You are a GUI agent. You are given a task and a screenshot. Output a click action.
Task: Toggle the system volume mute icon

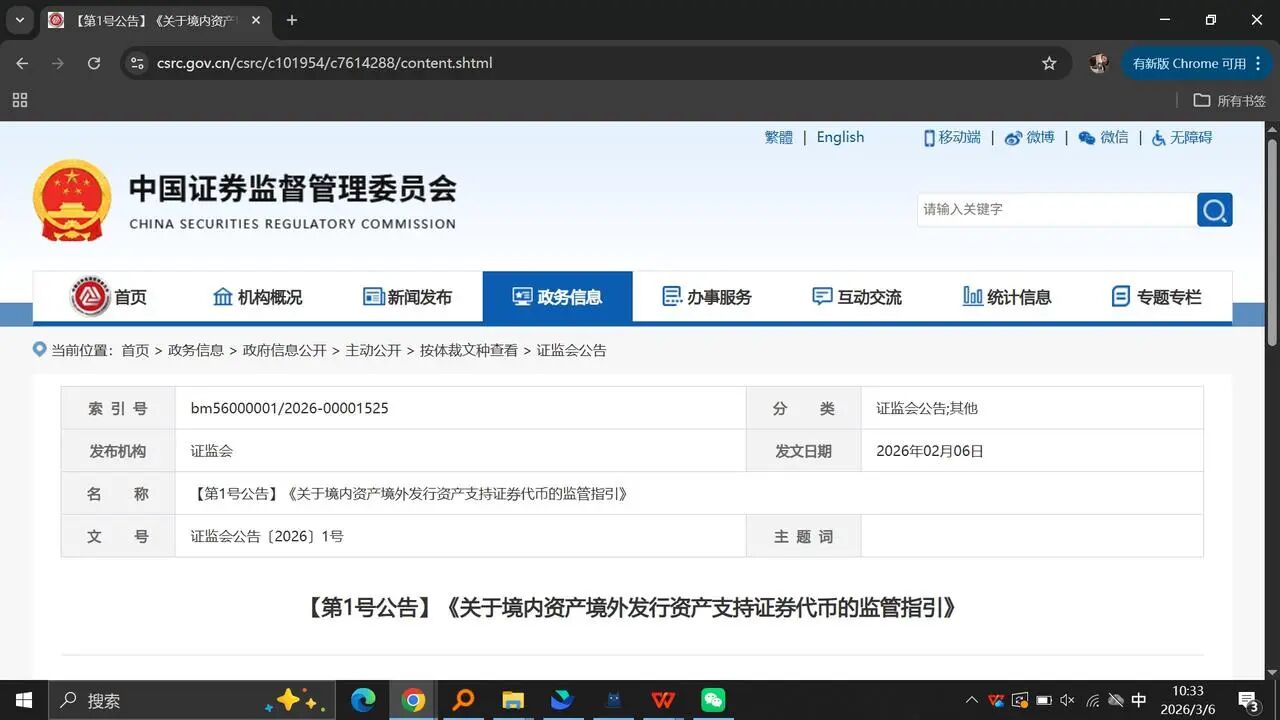[x=1067, y=700]
